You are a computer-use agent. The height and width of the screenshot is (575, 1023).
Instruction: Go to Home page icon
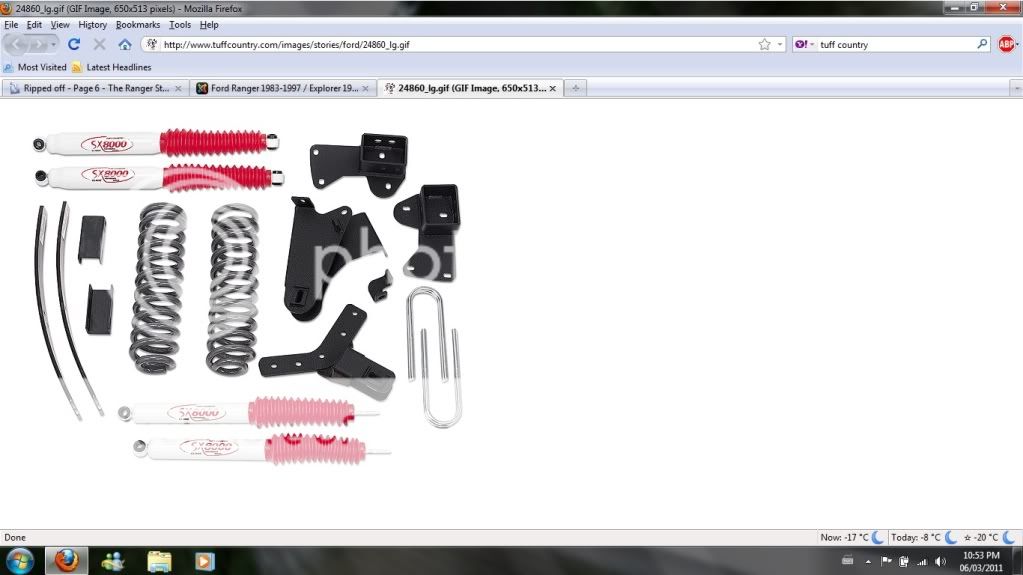click(125, 45)
